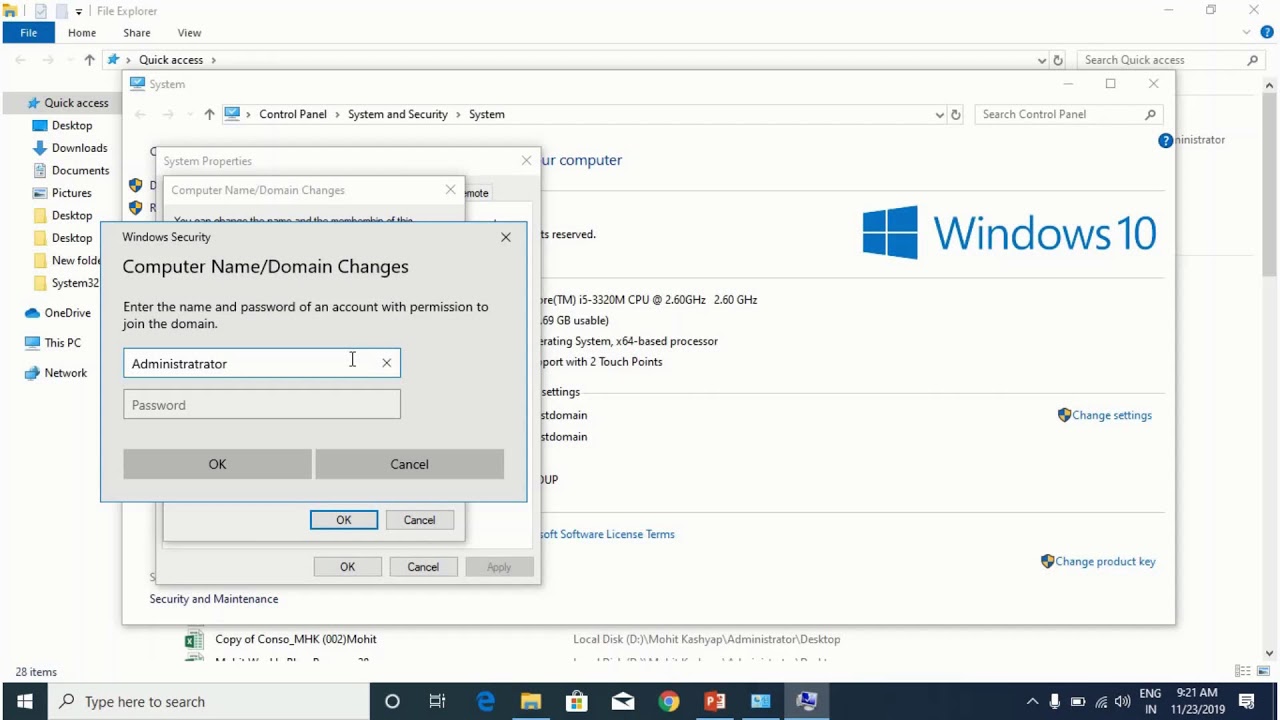Expand File Explorer address bar history dropdown
Screen dimensions: 1280x720
(x=1041, y=60)
